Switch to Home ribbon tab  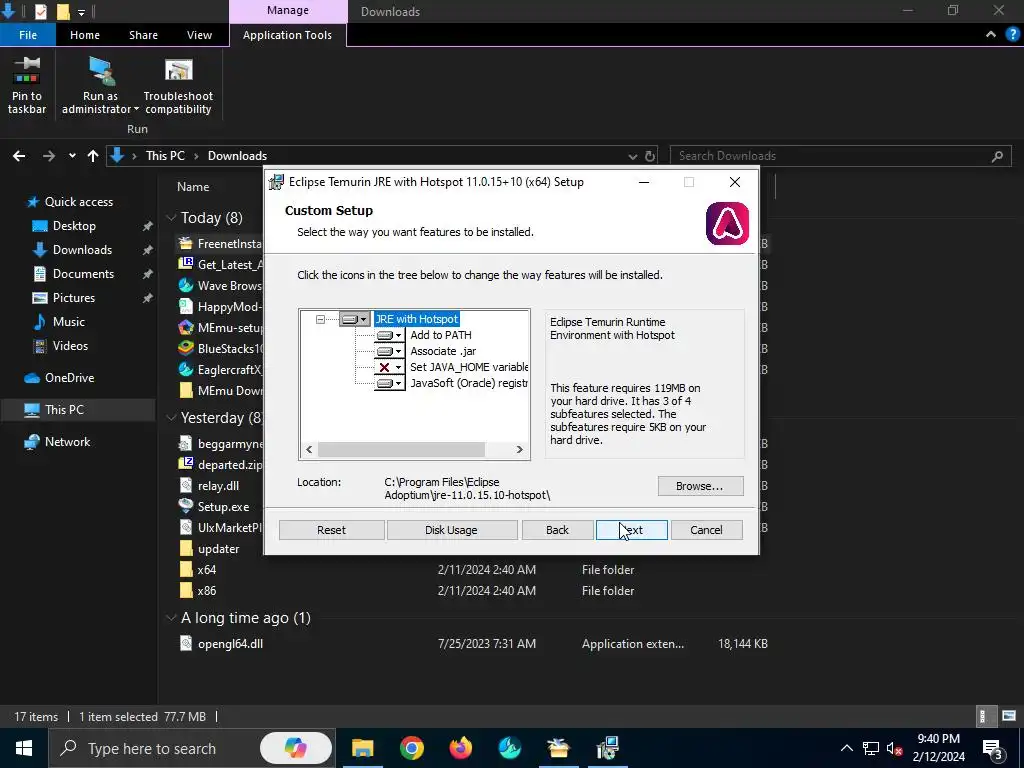coord(85,35)
